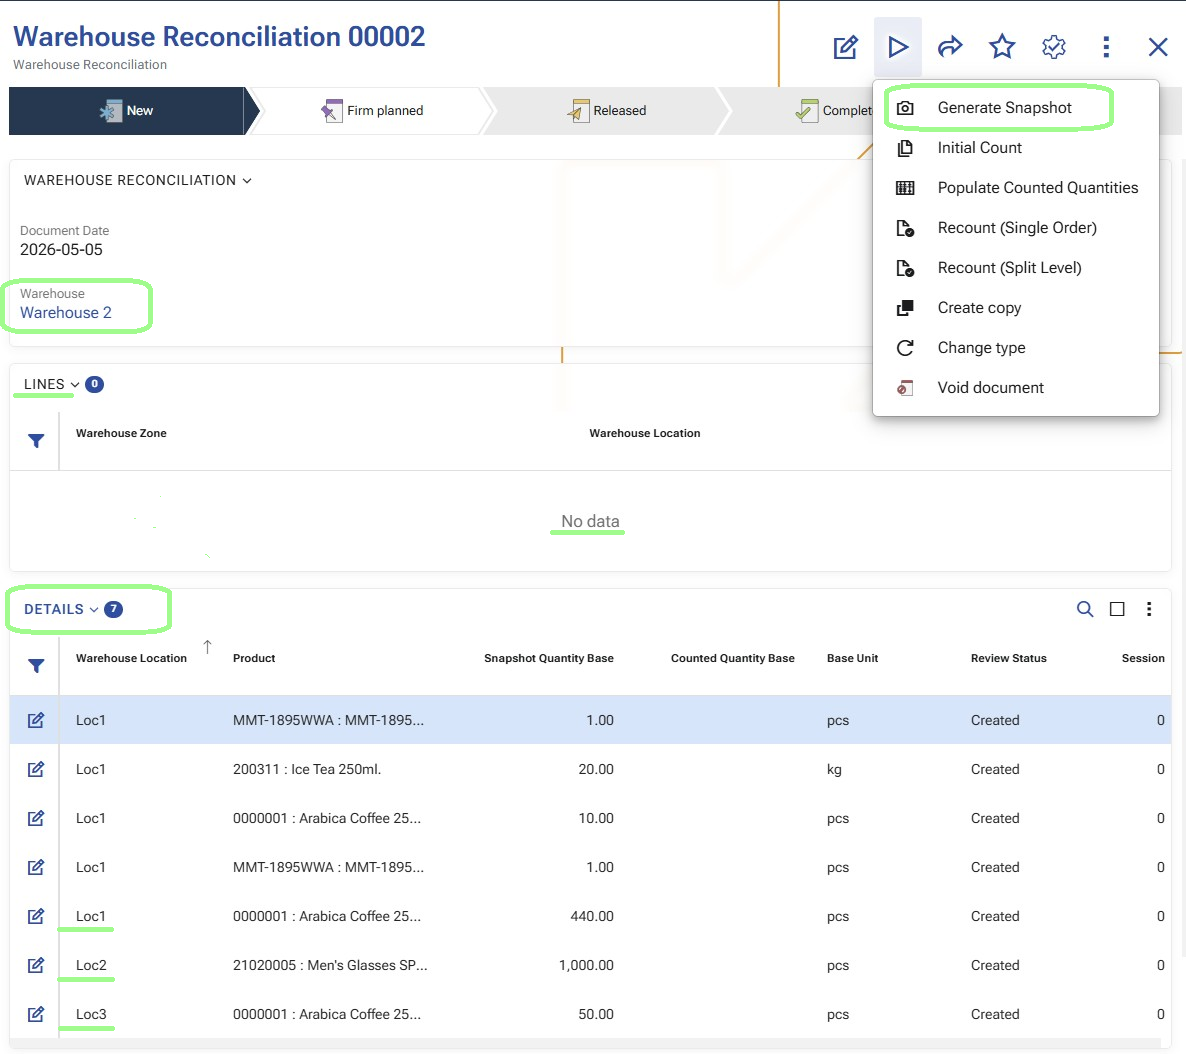1186x1054 pixels.
Task: Click the ascending sort arrow in Details
Action: 207,647
